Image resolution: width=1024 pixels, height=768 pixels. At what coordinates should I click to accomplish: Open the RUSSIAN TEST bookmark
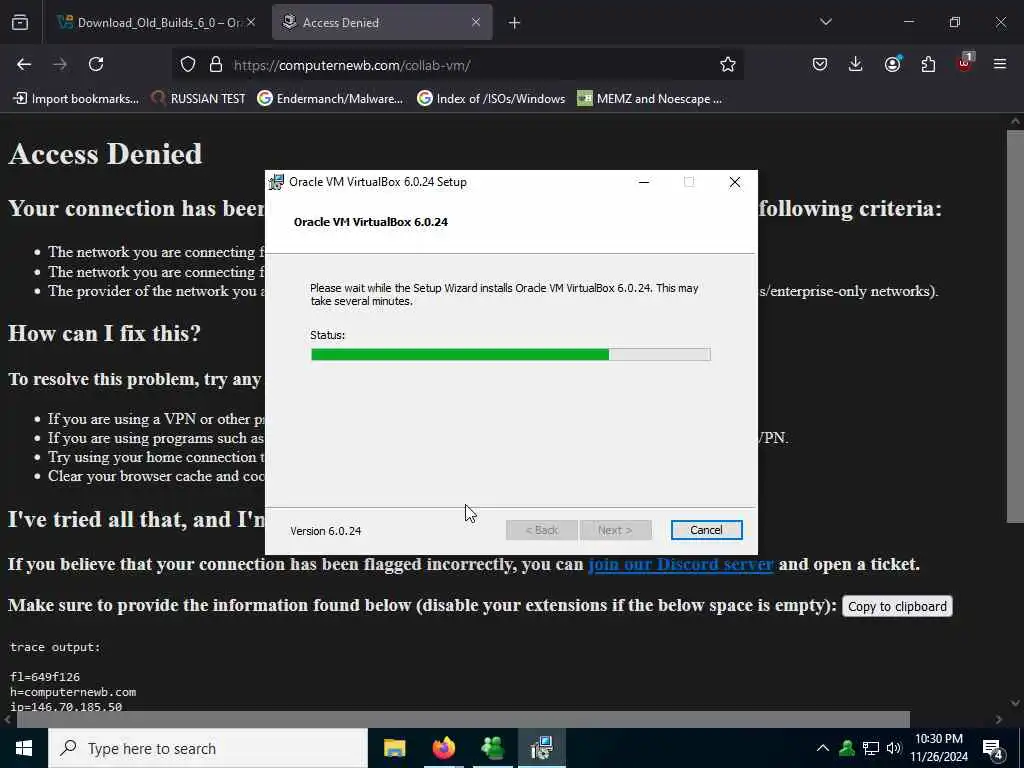[199, 99]
